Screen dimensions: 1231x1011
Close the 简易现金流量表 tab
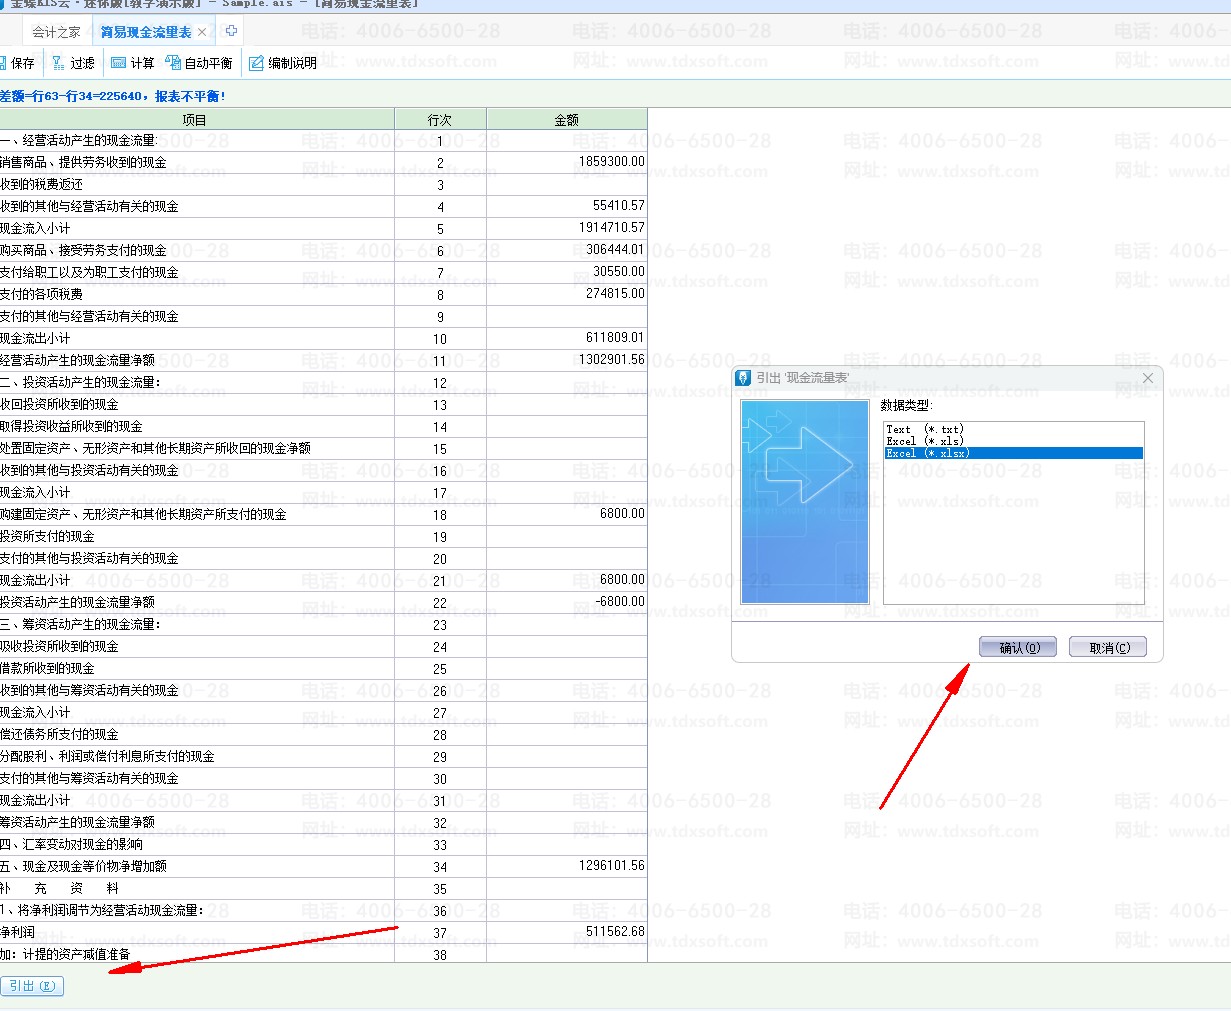pos(202,32)
